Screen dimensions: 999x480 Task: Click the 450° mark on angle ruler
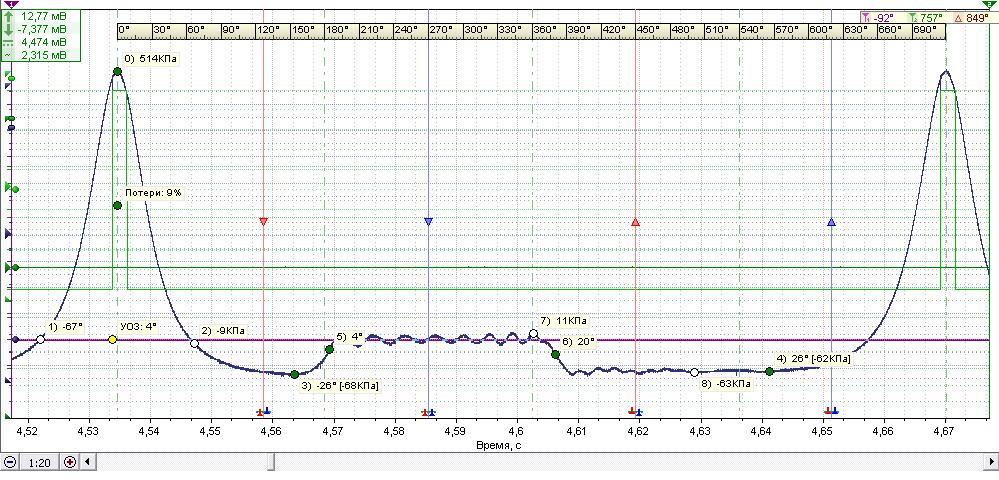tap(648, 30)
